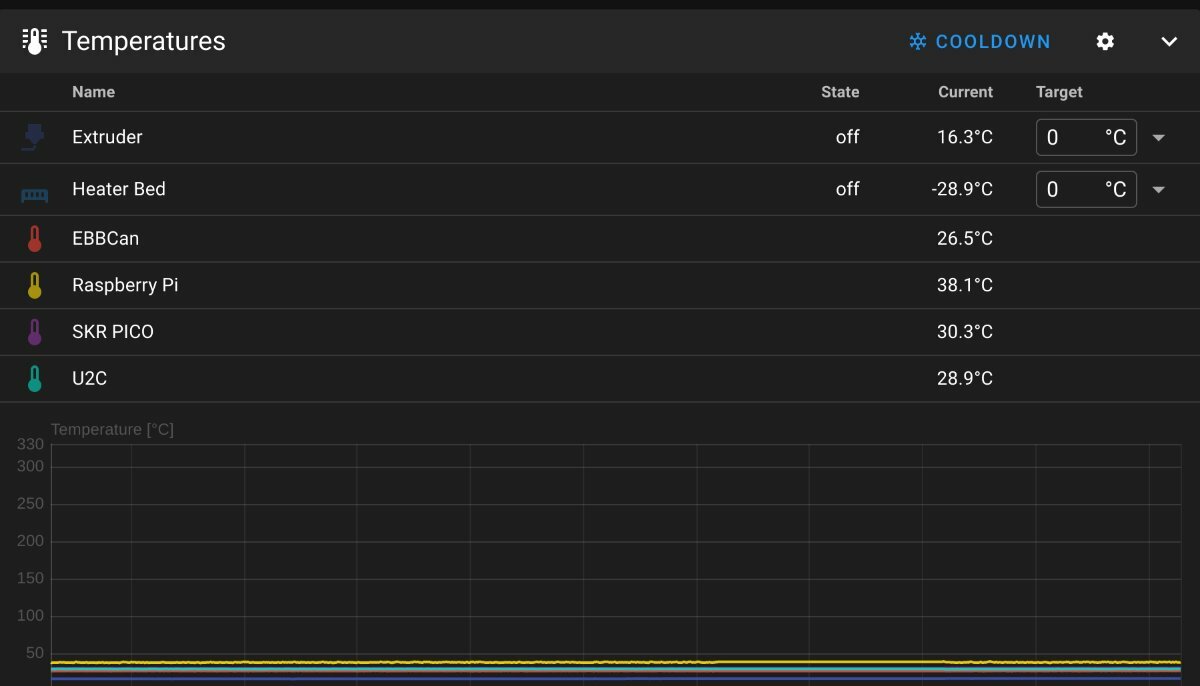Open Heater Bed temperature presets dropdown
This screenshot has width=1200, height=686.
click(x=1159, y=189)
